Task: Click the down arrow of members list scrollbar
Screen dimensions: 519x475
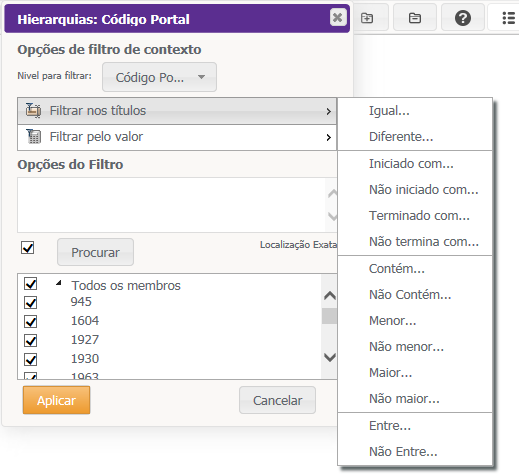Action: [330, 357]
